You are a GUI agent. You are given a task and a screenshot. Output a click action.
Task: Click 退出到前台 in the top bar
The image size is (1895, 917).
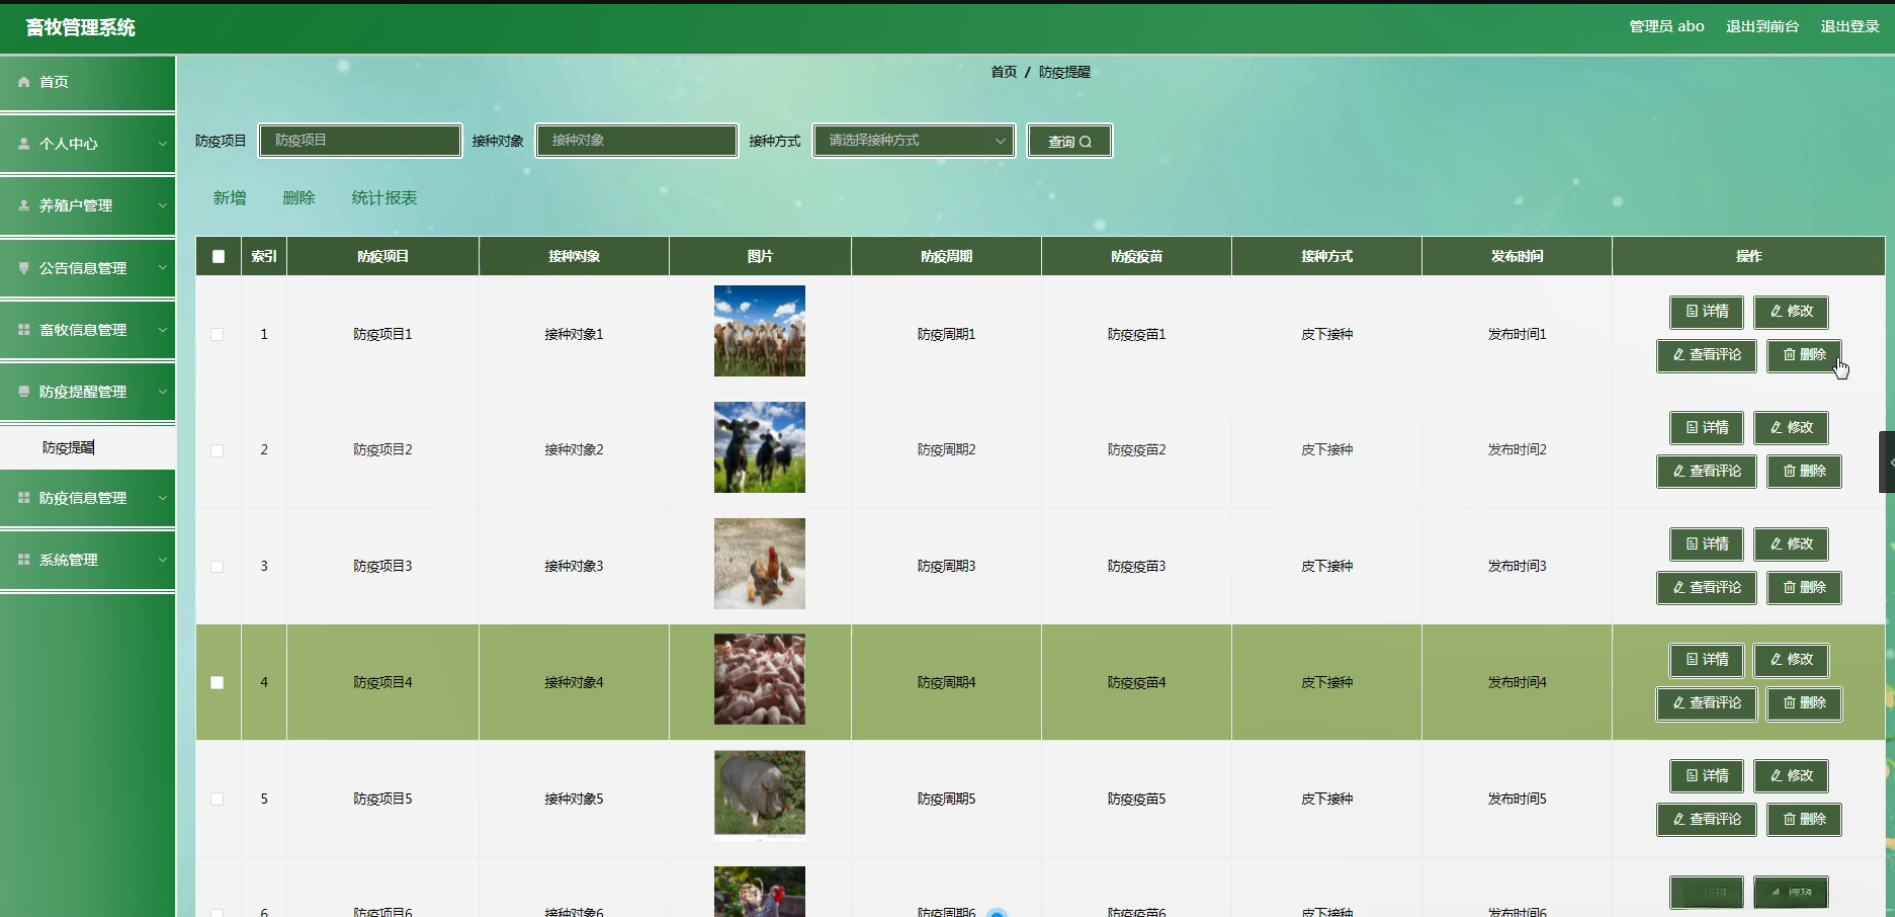click(x=1762, y=27)
